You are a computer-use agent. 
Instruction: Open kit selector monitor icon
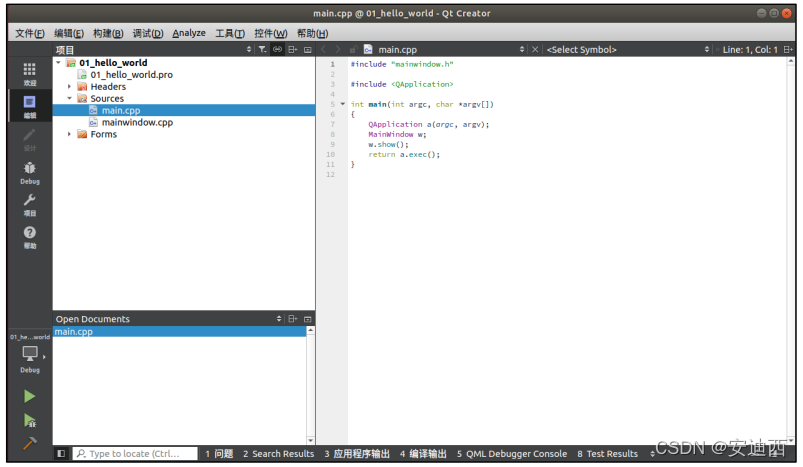point(30,354)
